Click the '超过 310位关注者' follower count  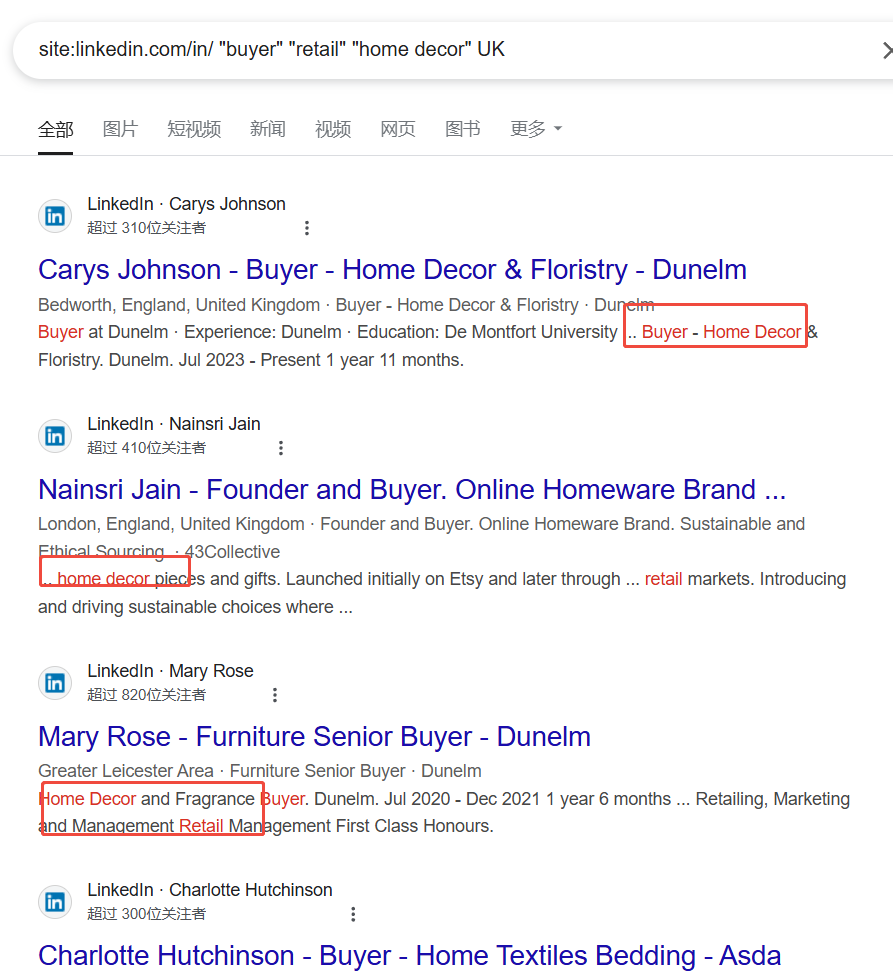point(146,228)
